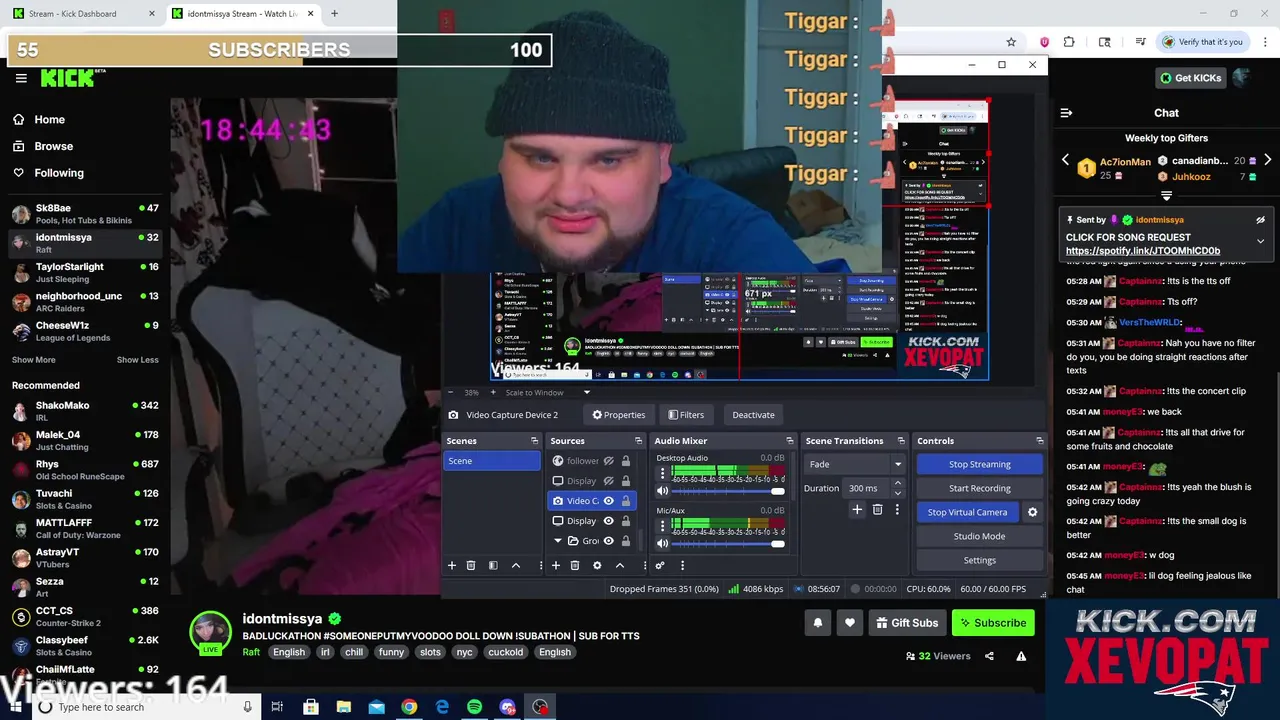Report the stream via warning icon
The height and width of the screenshot is (720, 1280).
click(x=1021, y=656)
